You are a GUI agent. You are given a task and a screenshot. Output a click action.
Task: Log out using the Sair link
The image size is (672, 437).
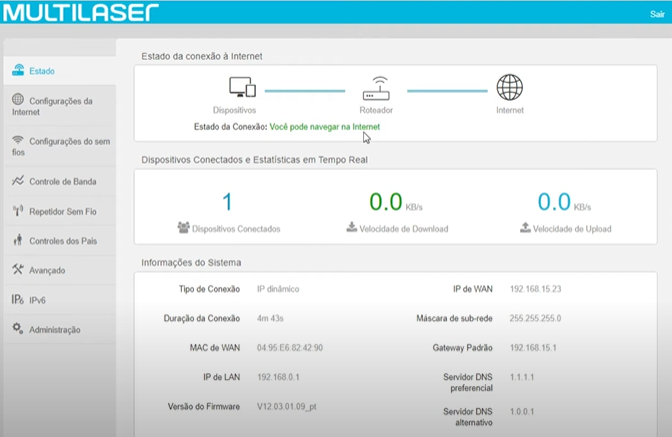tap(657, 14)
